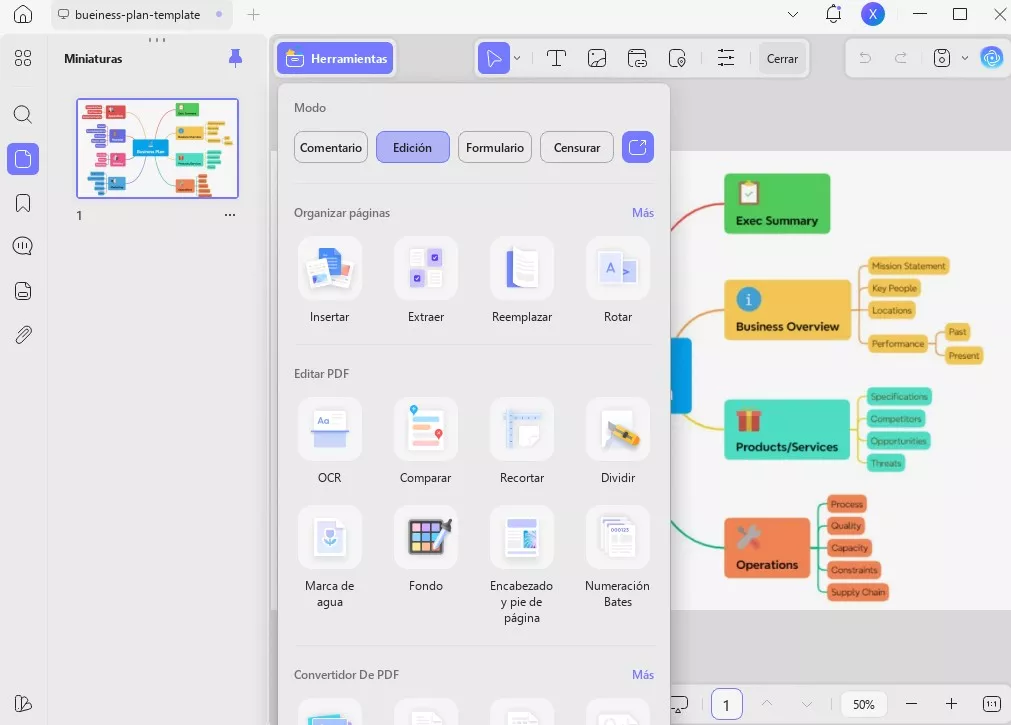Image resolution: width=1011 pixels, height=725 pixels.
Task: Expand the Herramientas tools menu
Action: [x=336, y=58]
